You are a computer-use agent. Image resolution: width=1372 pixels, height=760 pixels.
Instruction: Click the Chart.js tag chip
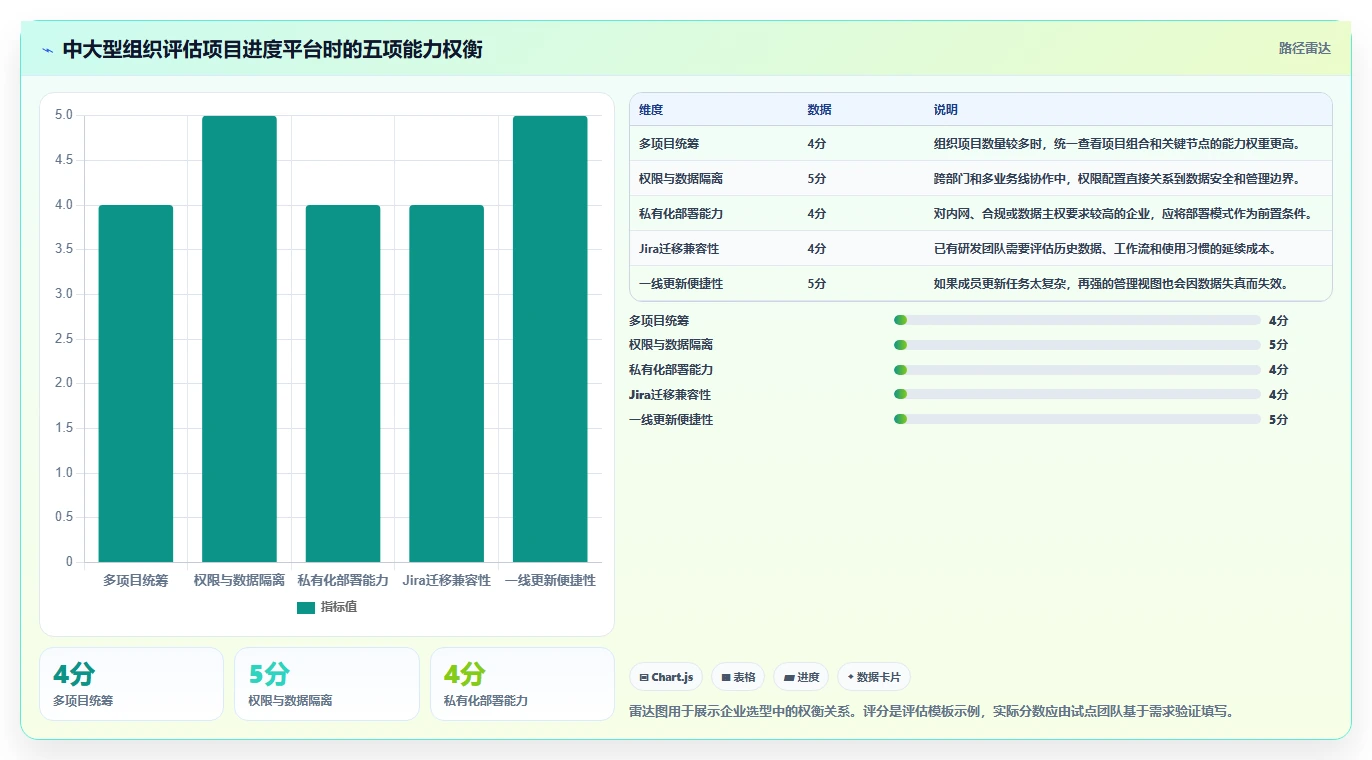666,677
